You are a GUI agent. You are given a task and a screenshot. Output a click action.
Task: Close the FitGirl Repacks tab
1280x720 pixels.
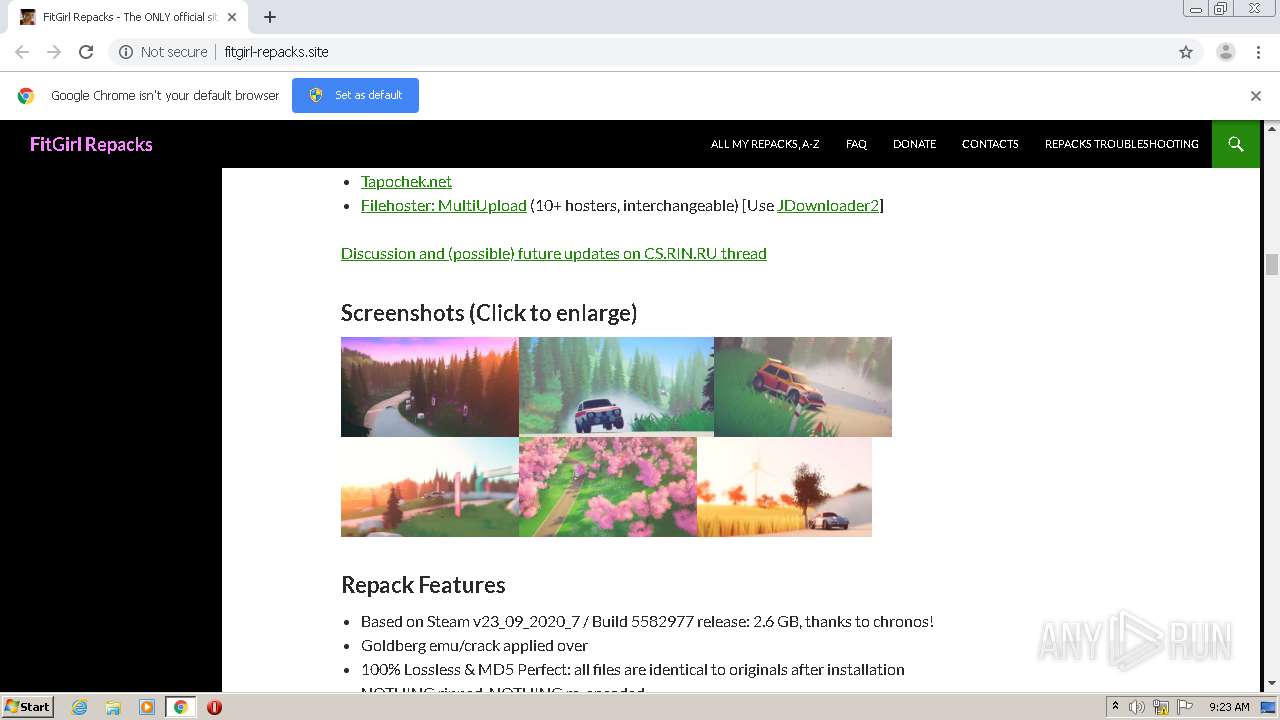click(x=233, y=17)
